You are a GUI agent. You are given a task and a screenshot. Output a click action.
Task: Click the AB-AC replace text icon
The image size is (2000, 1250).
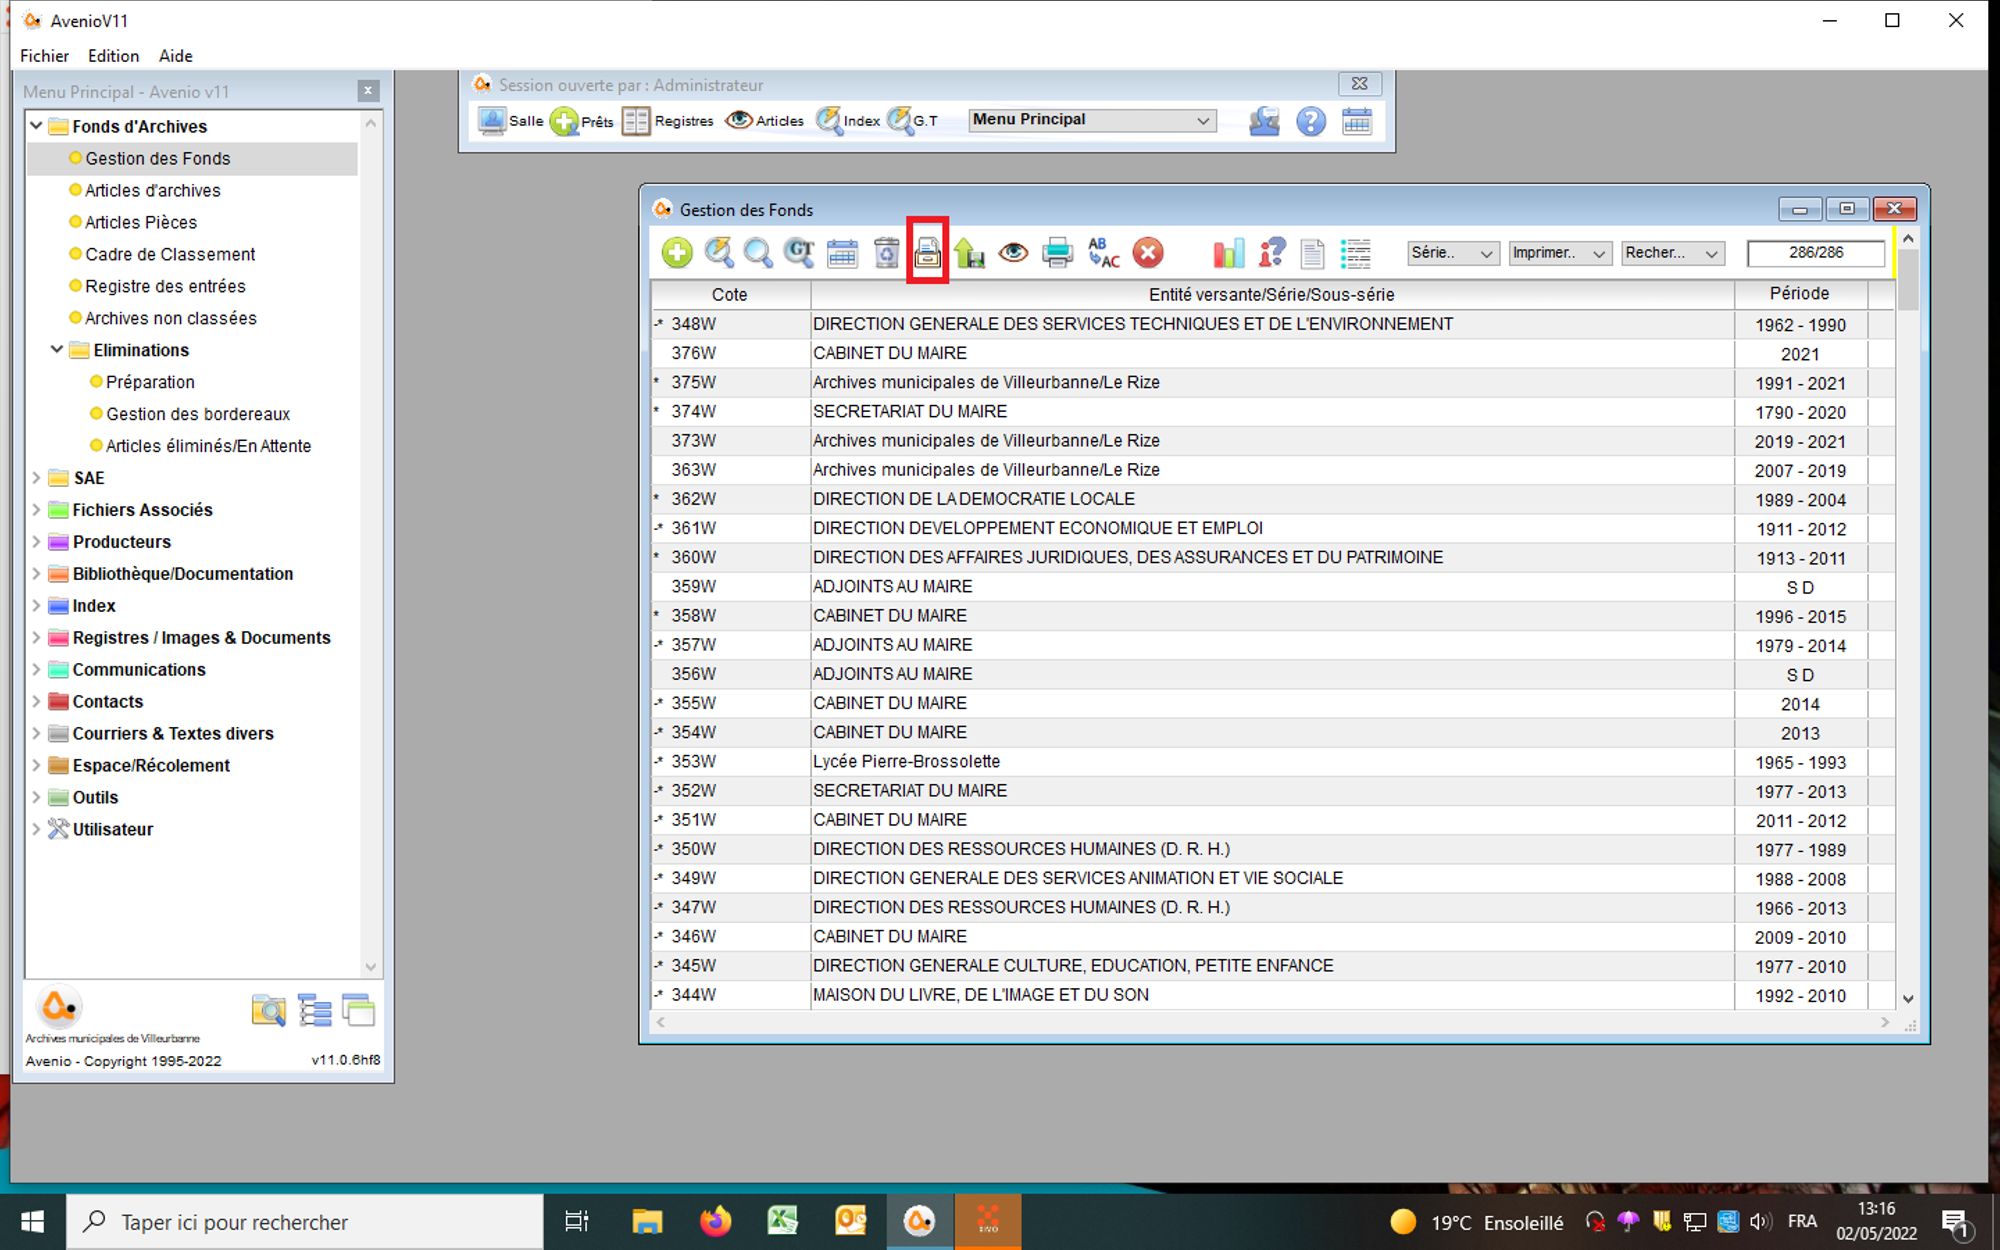(x=1103, y=253)
